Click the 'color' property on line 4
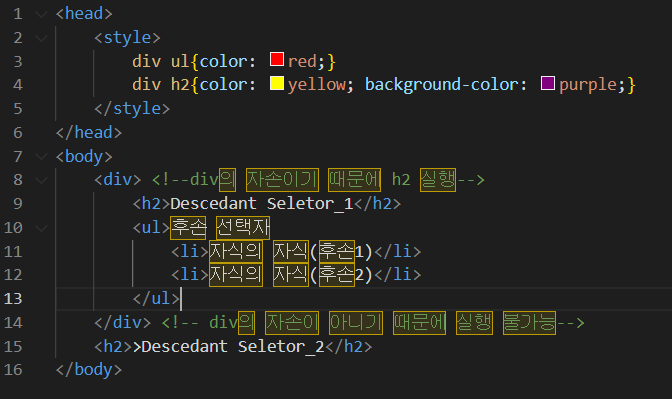The height and width of the screenshot is (399, 672). [x=223, y=85]
